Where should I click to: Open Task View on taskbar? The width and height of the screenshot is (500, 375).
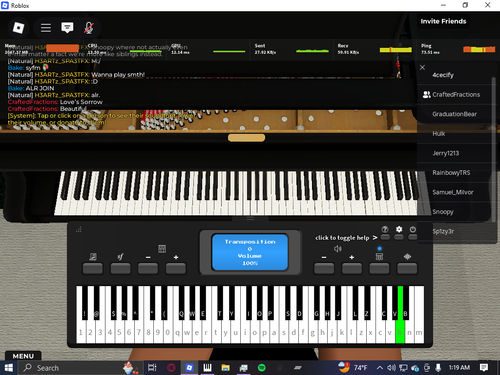click(152, 368)
